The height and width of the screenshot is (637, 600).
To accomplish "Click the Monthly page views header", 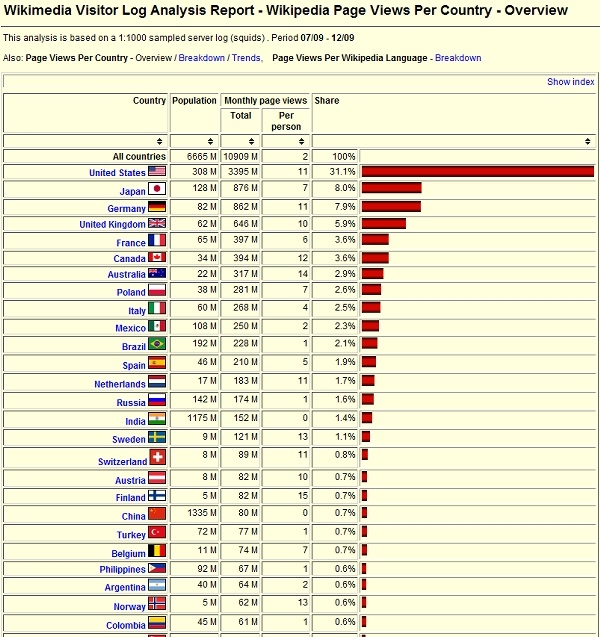I will pos(266,100).
